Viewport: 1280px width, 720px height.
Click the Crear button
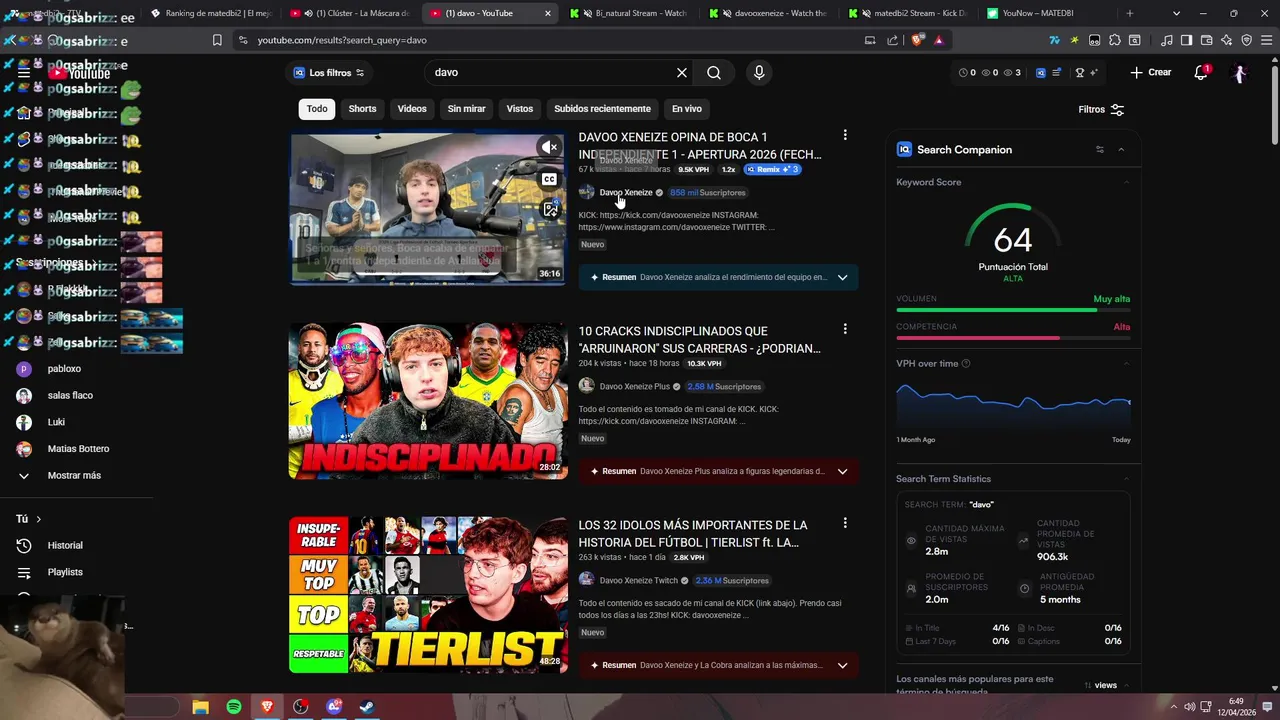(1151, 73)
